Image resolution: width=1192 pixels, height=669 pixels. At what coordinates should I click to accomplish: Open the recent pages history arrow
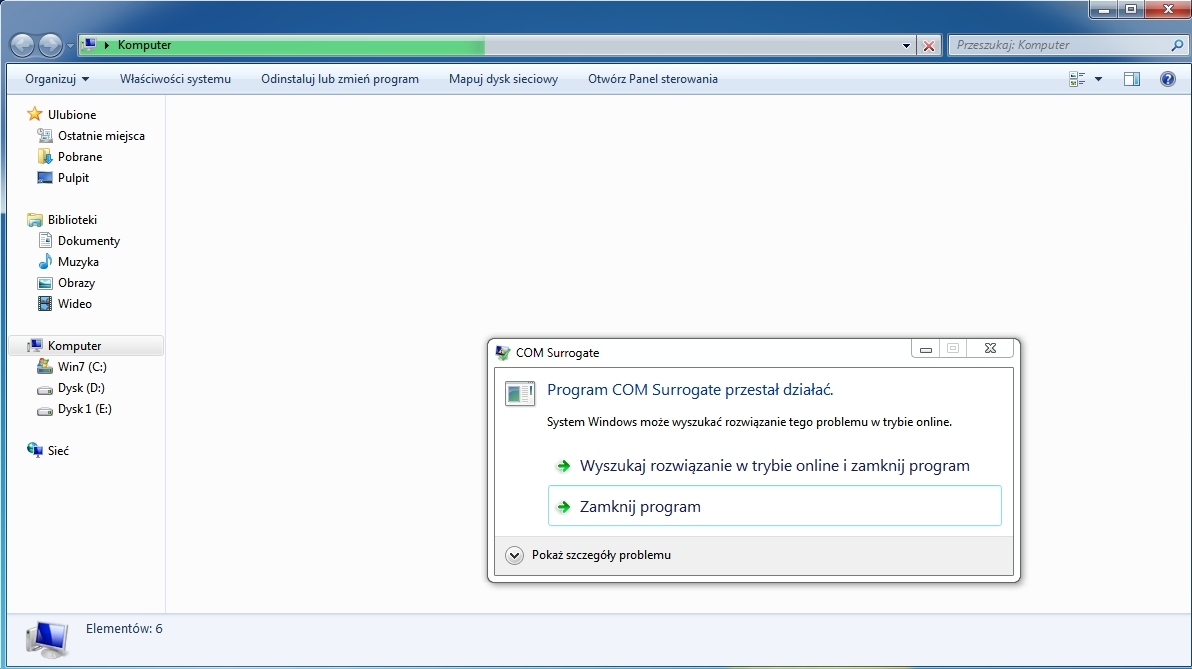[70, 46]
